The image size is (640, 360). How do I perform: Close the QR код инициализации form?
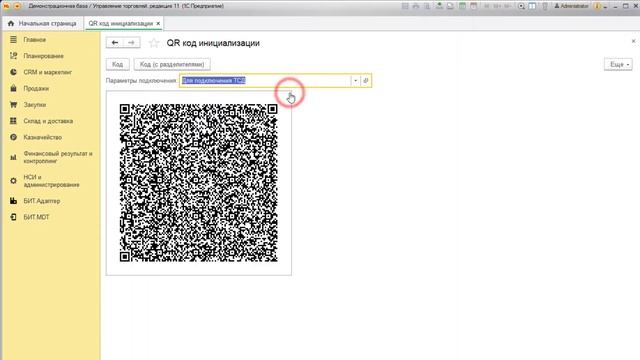pyautogui.click(x=633, y=41)
